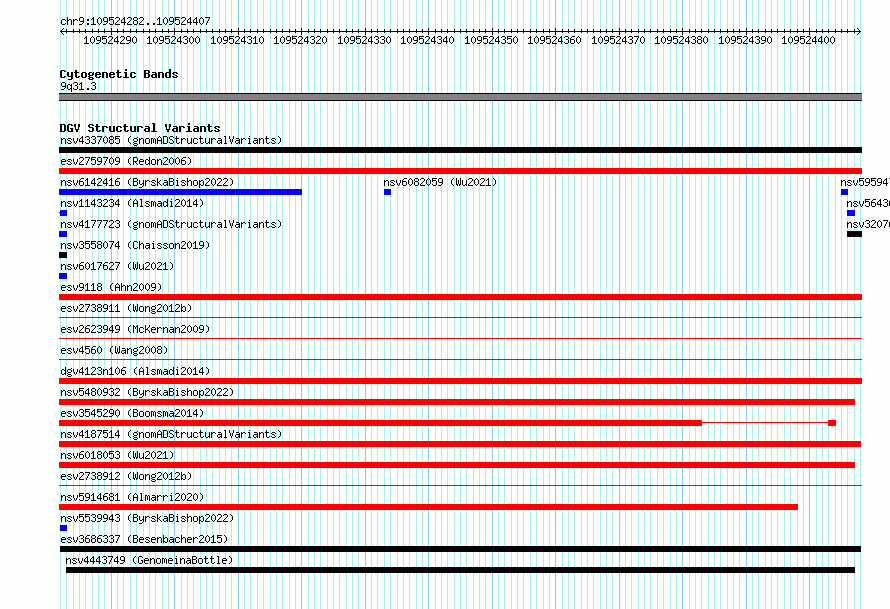Click ruler position 109524290
Viewport: 890px width, 609px height.
(x=110, y=40)
